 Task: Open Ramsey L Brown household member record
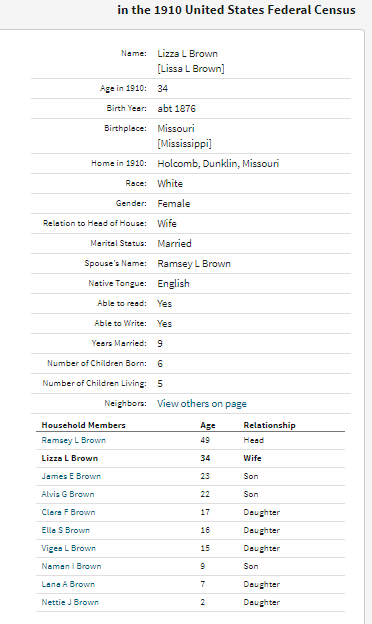tap(74, 440)
